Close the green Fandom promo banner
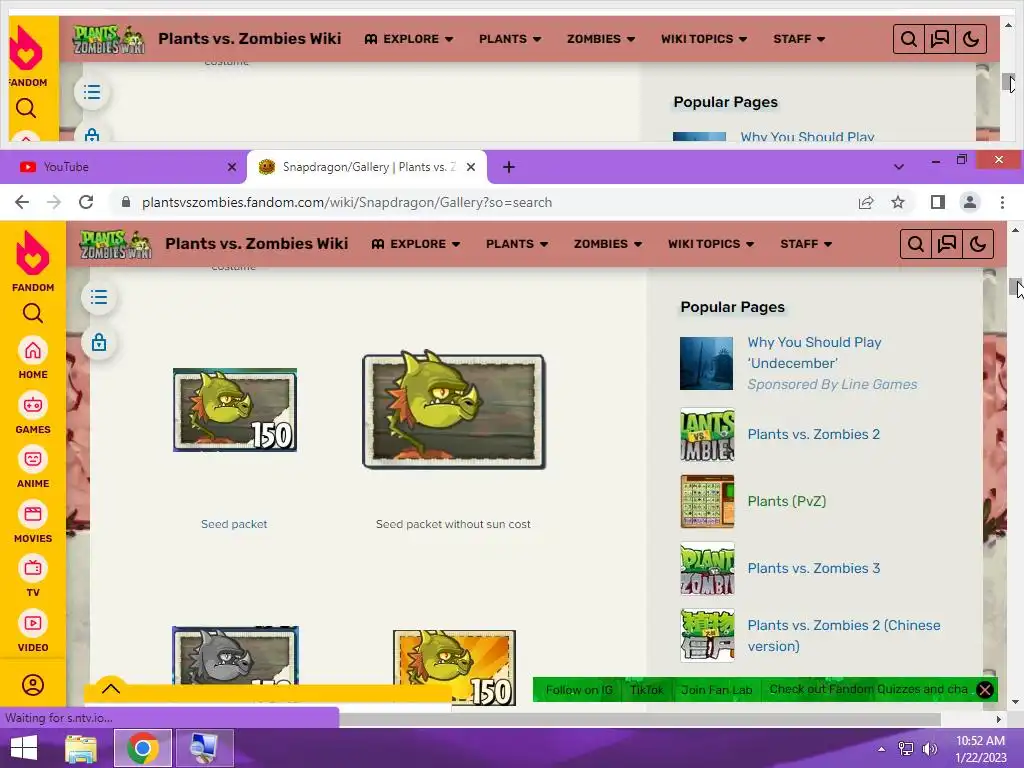1024x768 pixels. pyautogui.click(x=985, y=690)
